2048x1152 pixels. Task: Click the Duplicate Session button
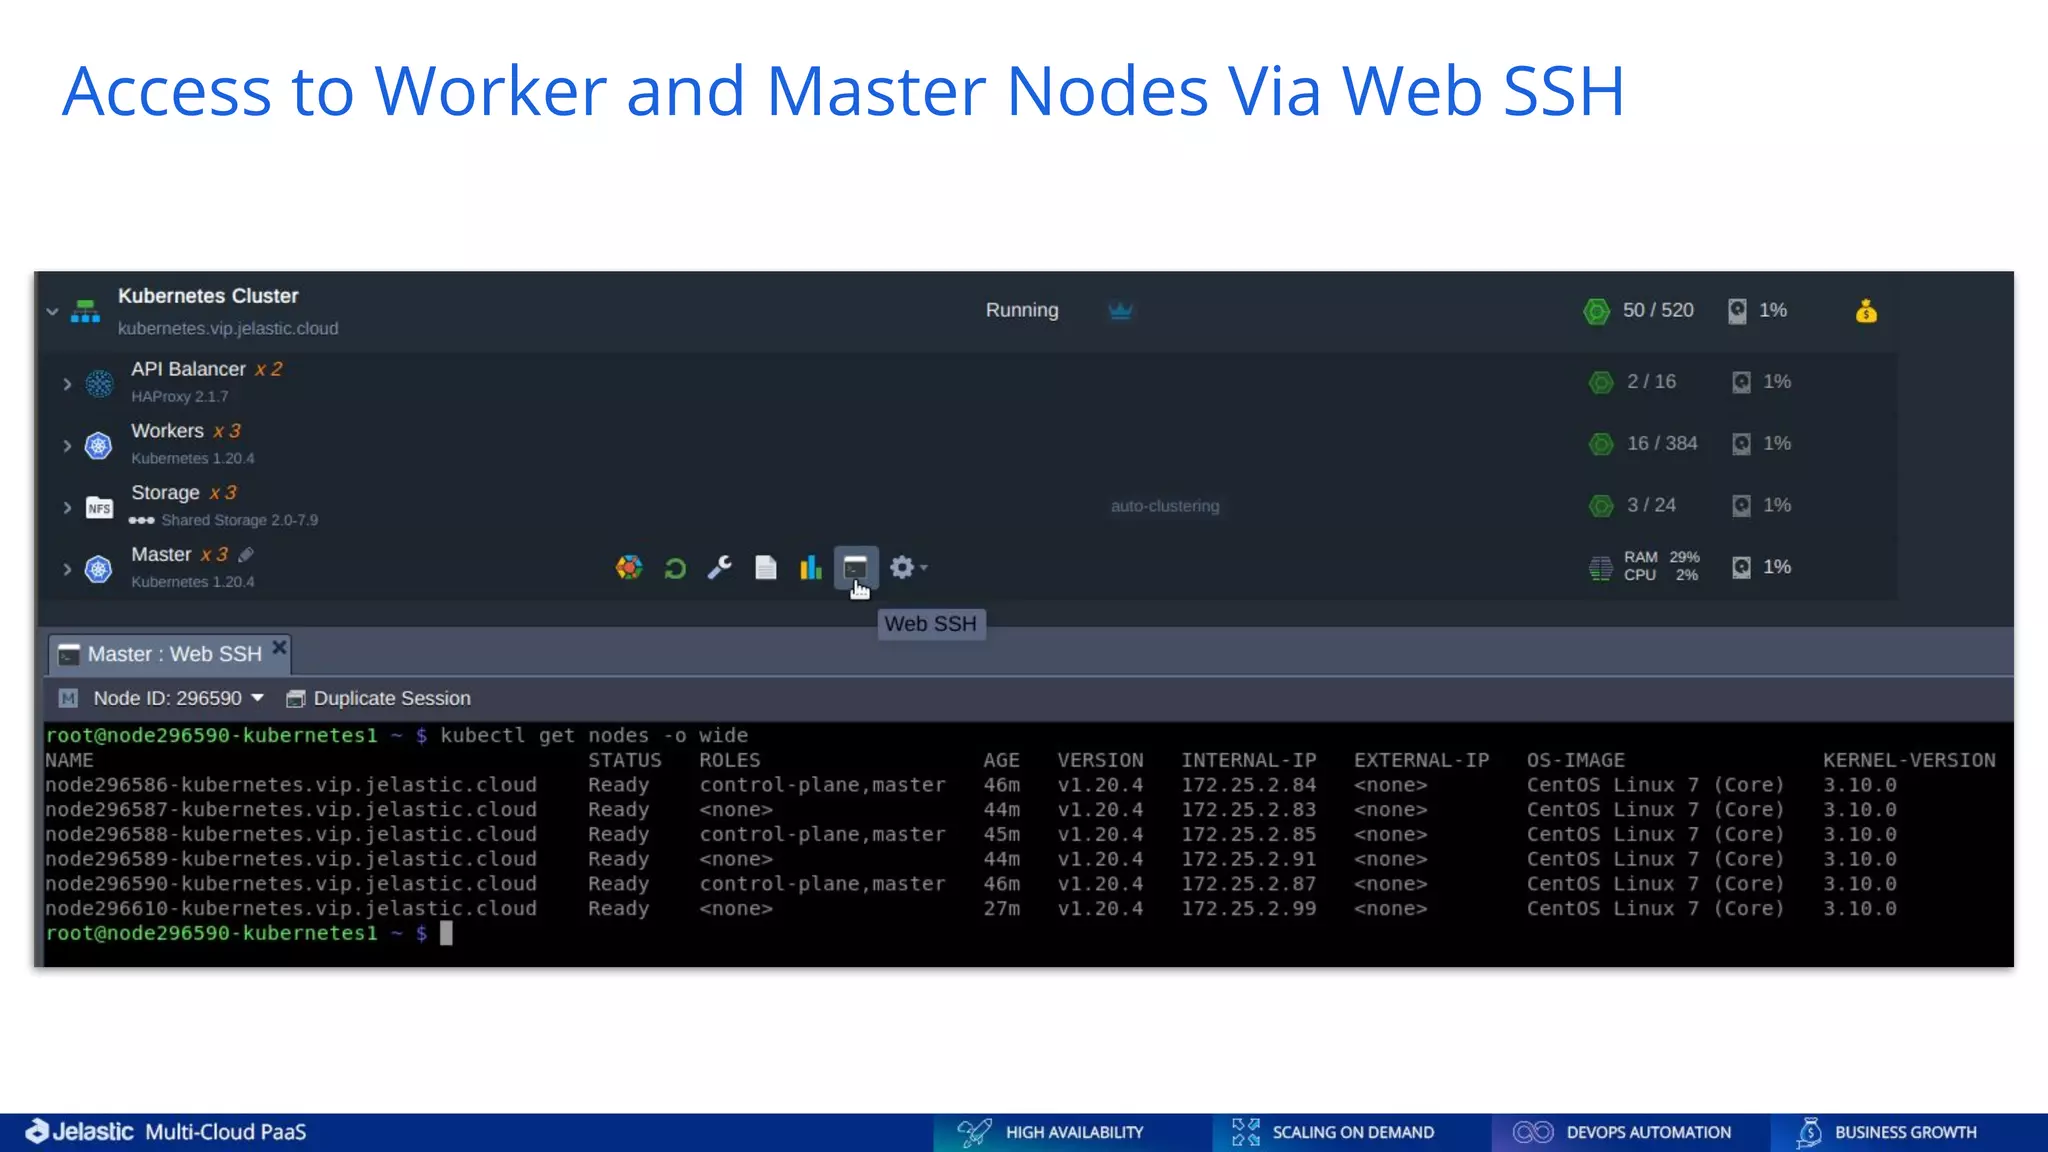click(x=378, y=698)
